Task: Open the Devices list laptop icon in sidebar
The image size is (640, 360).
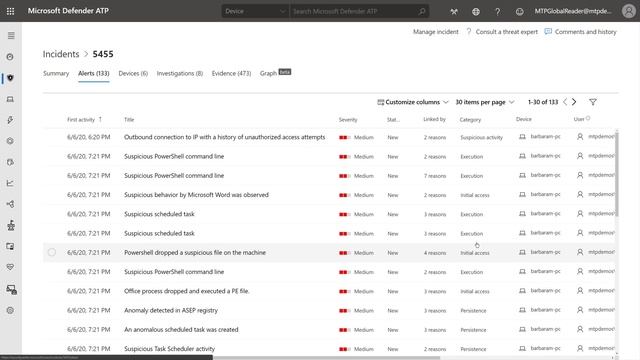Action: click(x=10, y=99)
